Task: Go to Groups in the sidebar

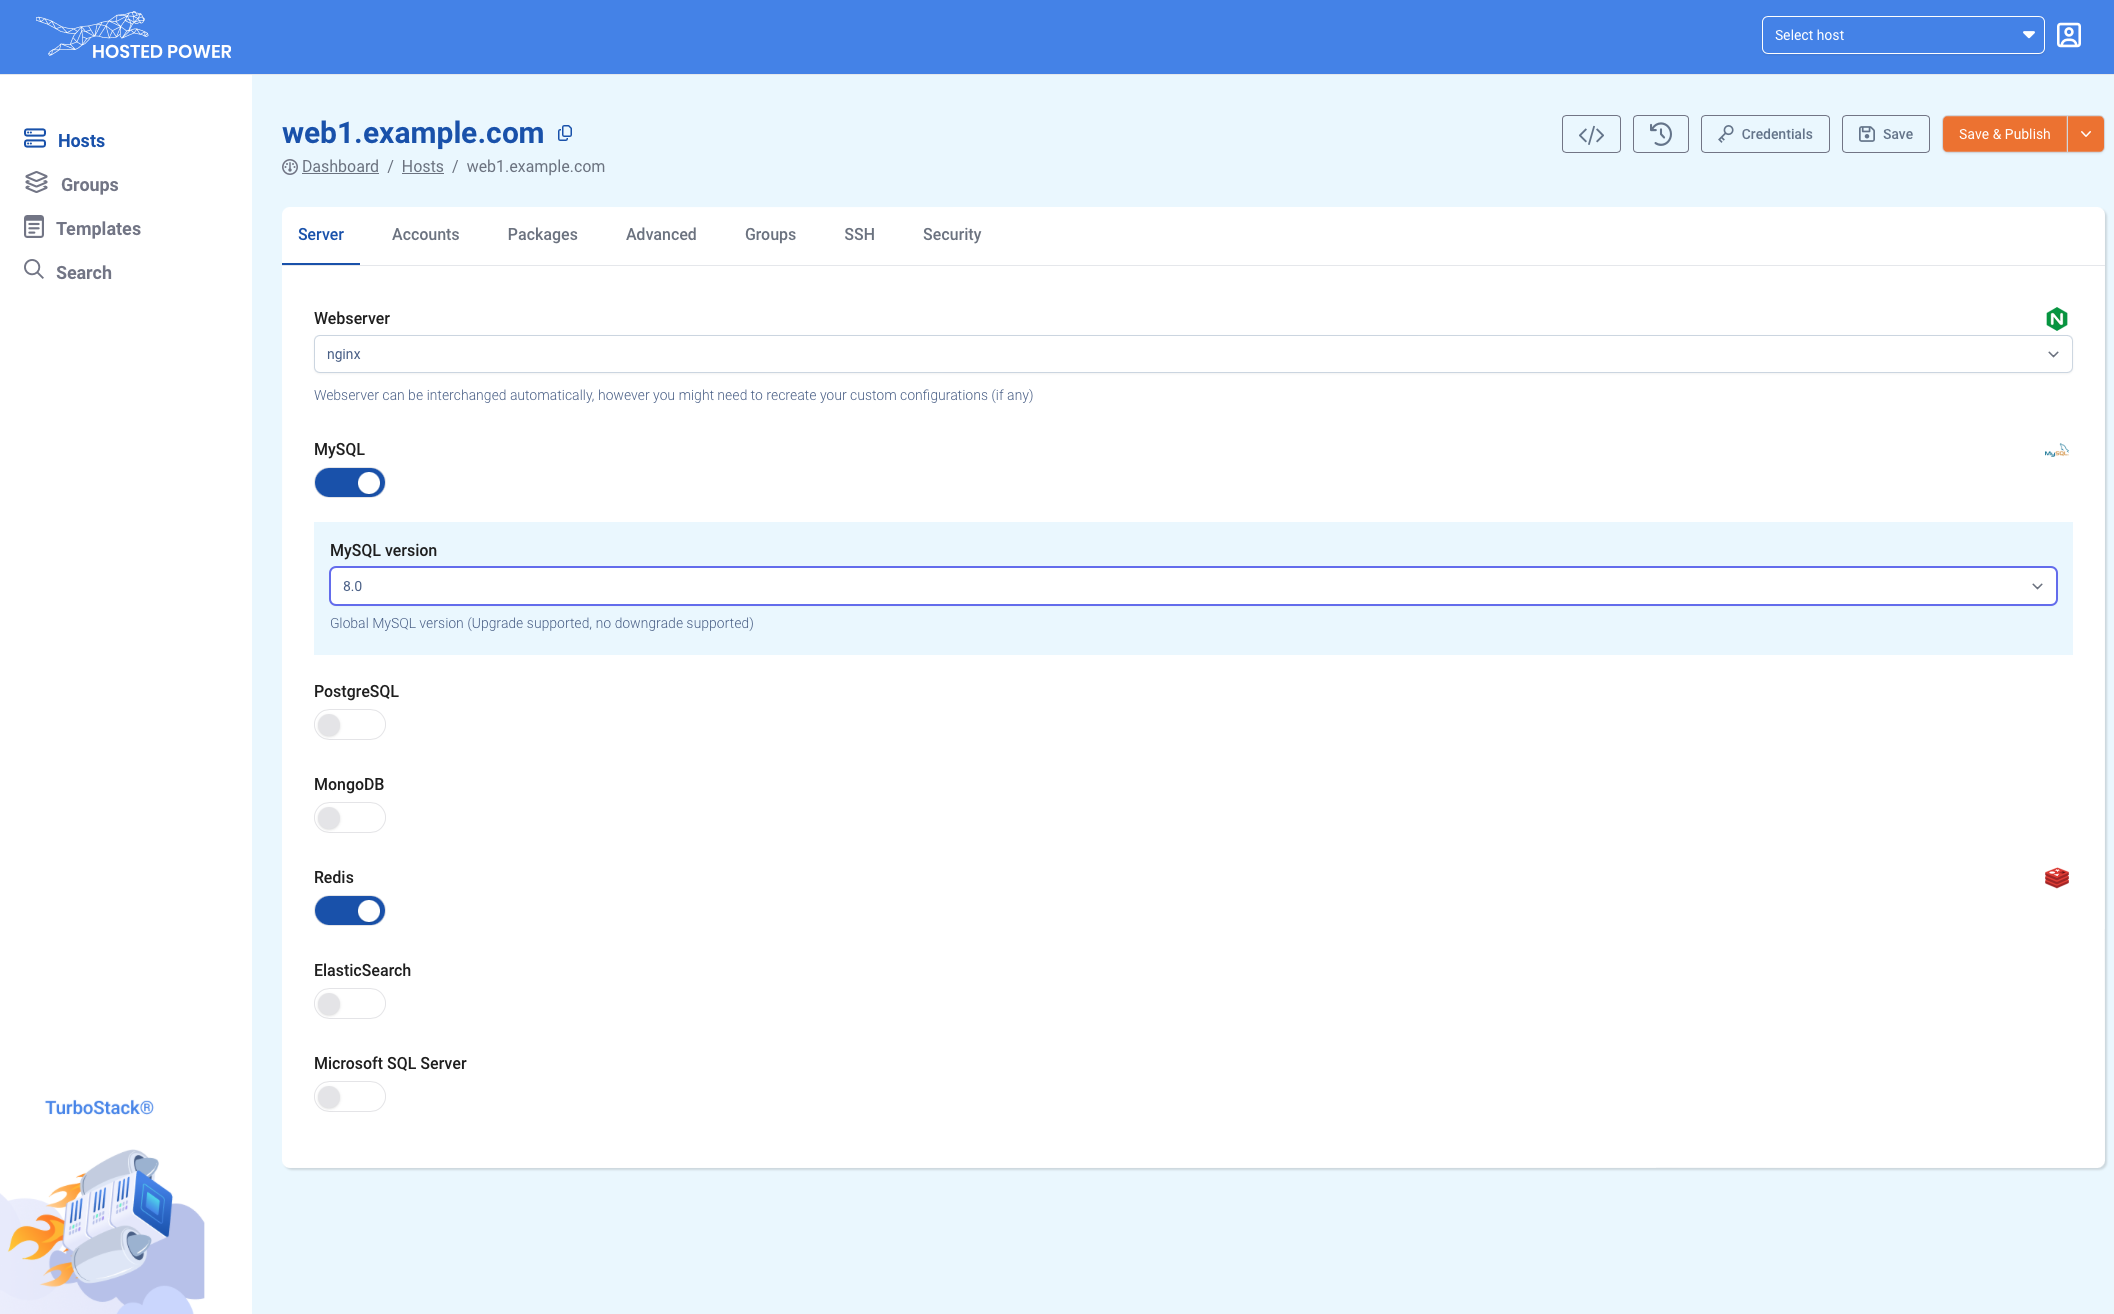Action: 89,185
